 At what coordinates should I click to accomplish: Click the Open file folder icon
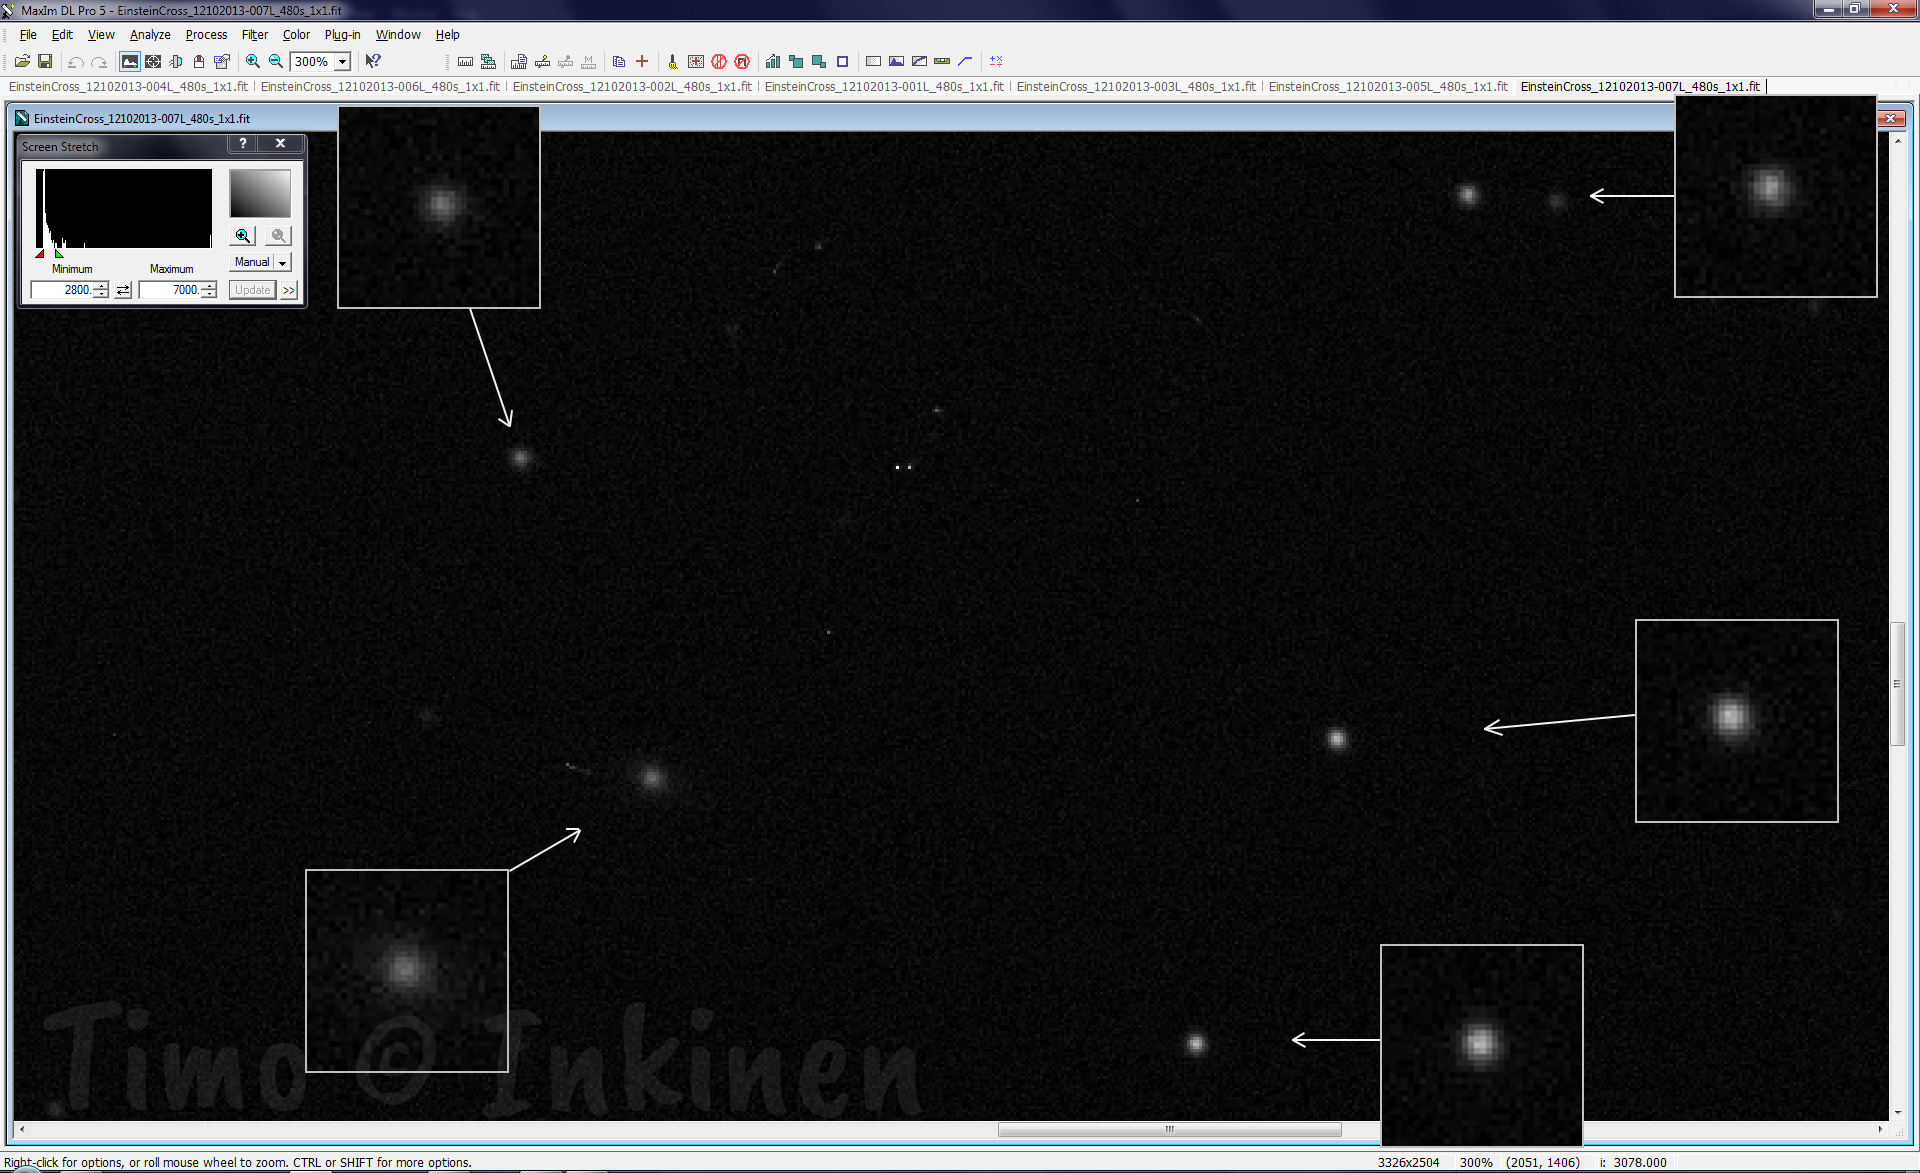22,61
